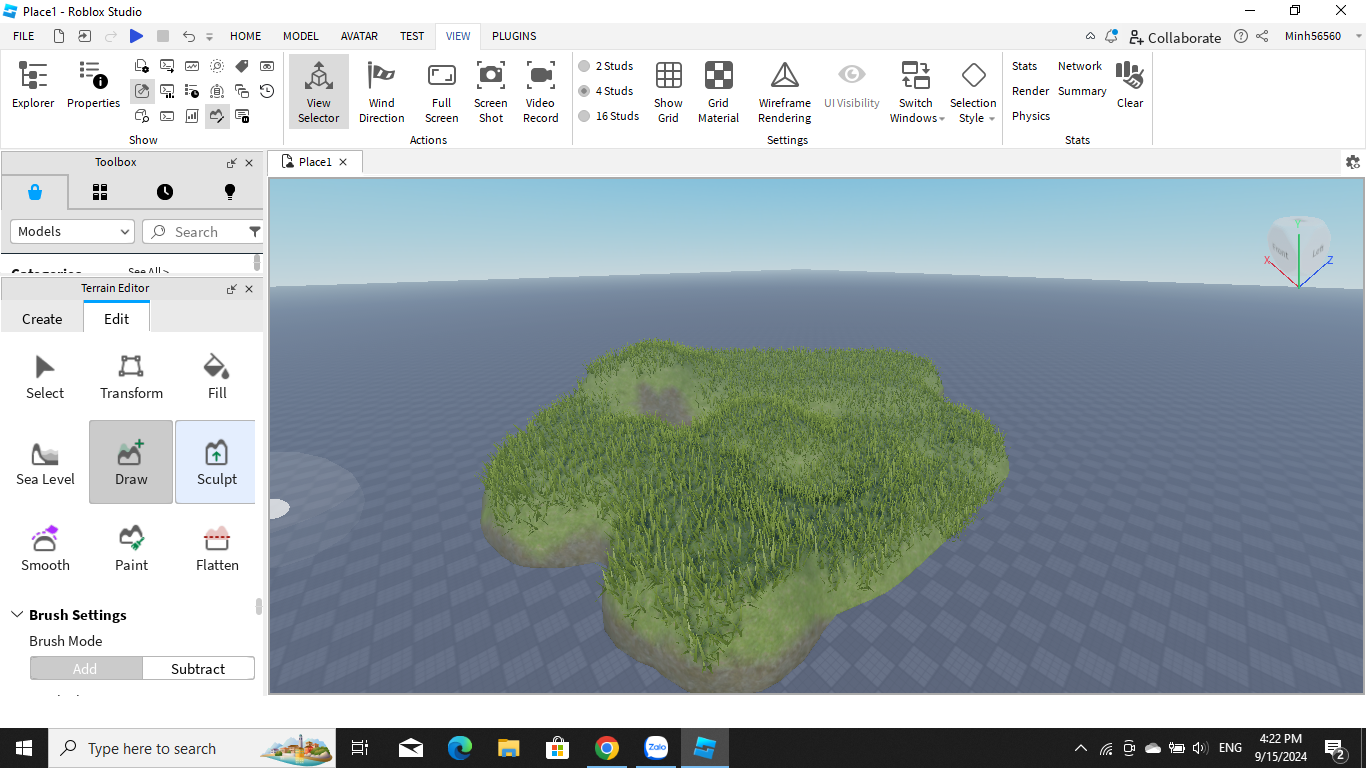This screenshot has width=1366, height=768.
Task: Choose the terrain Paint tool
Action: click(x=131, y=548)
